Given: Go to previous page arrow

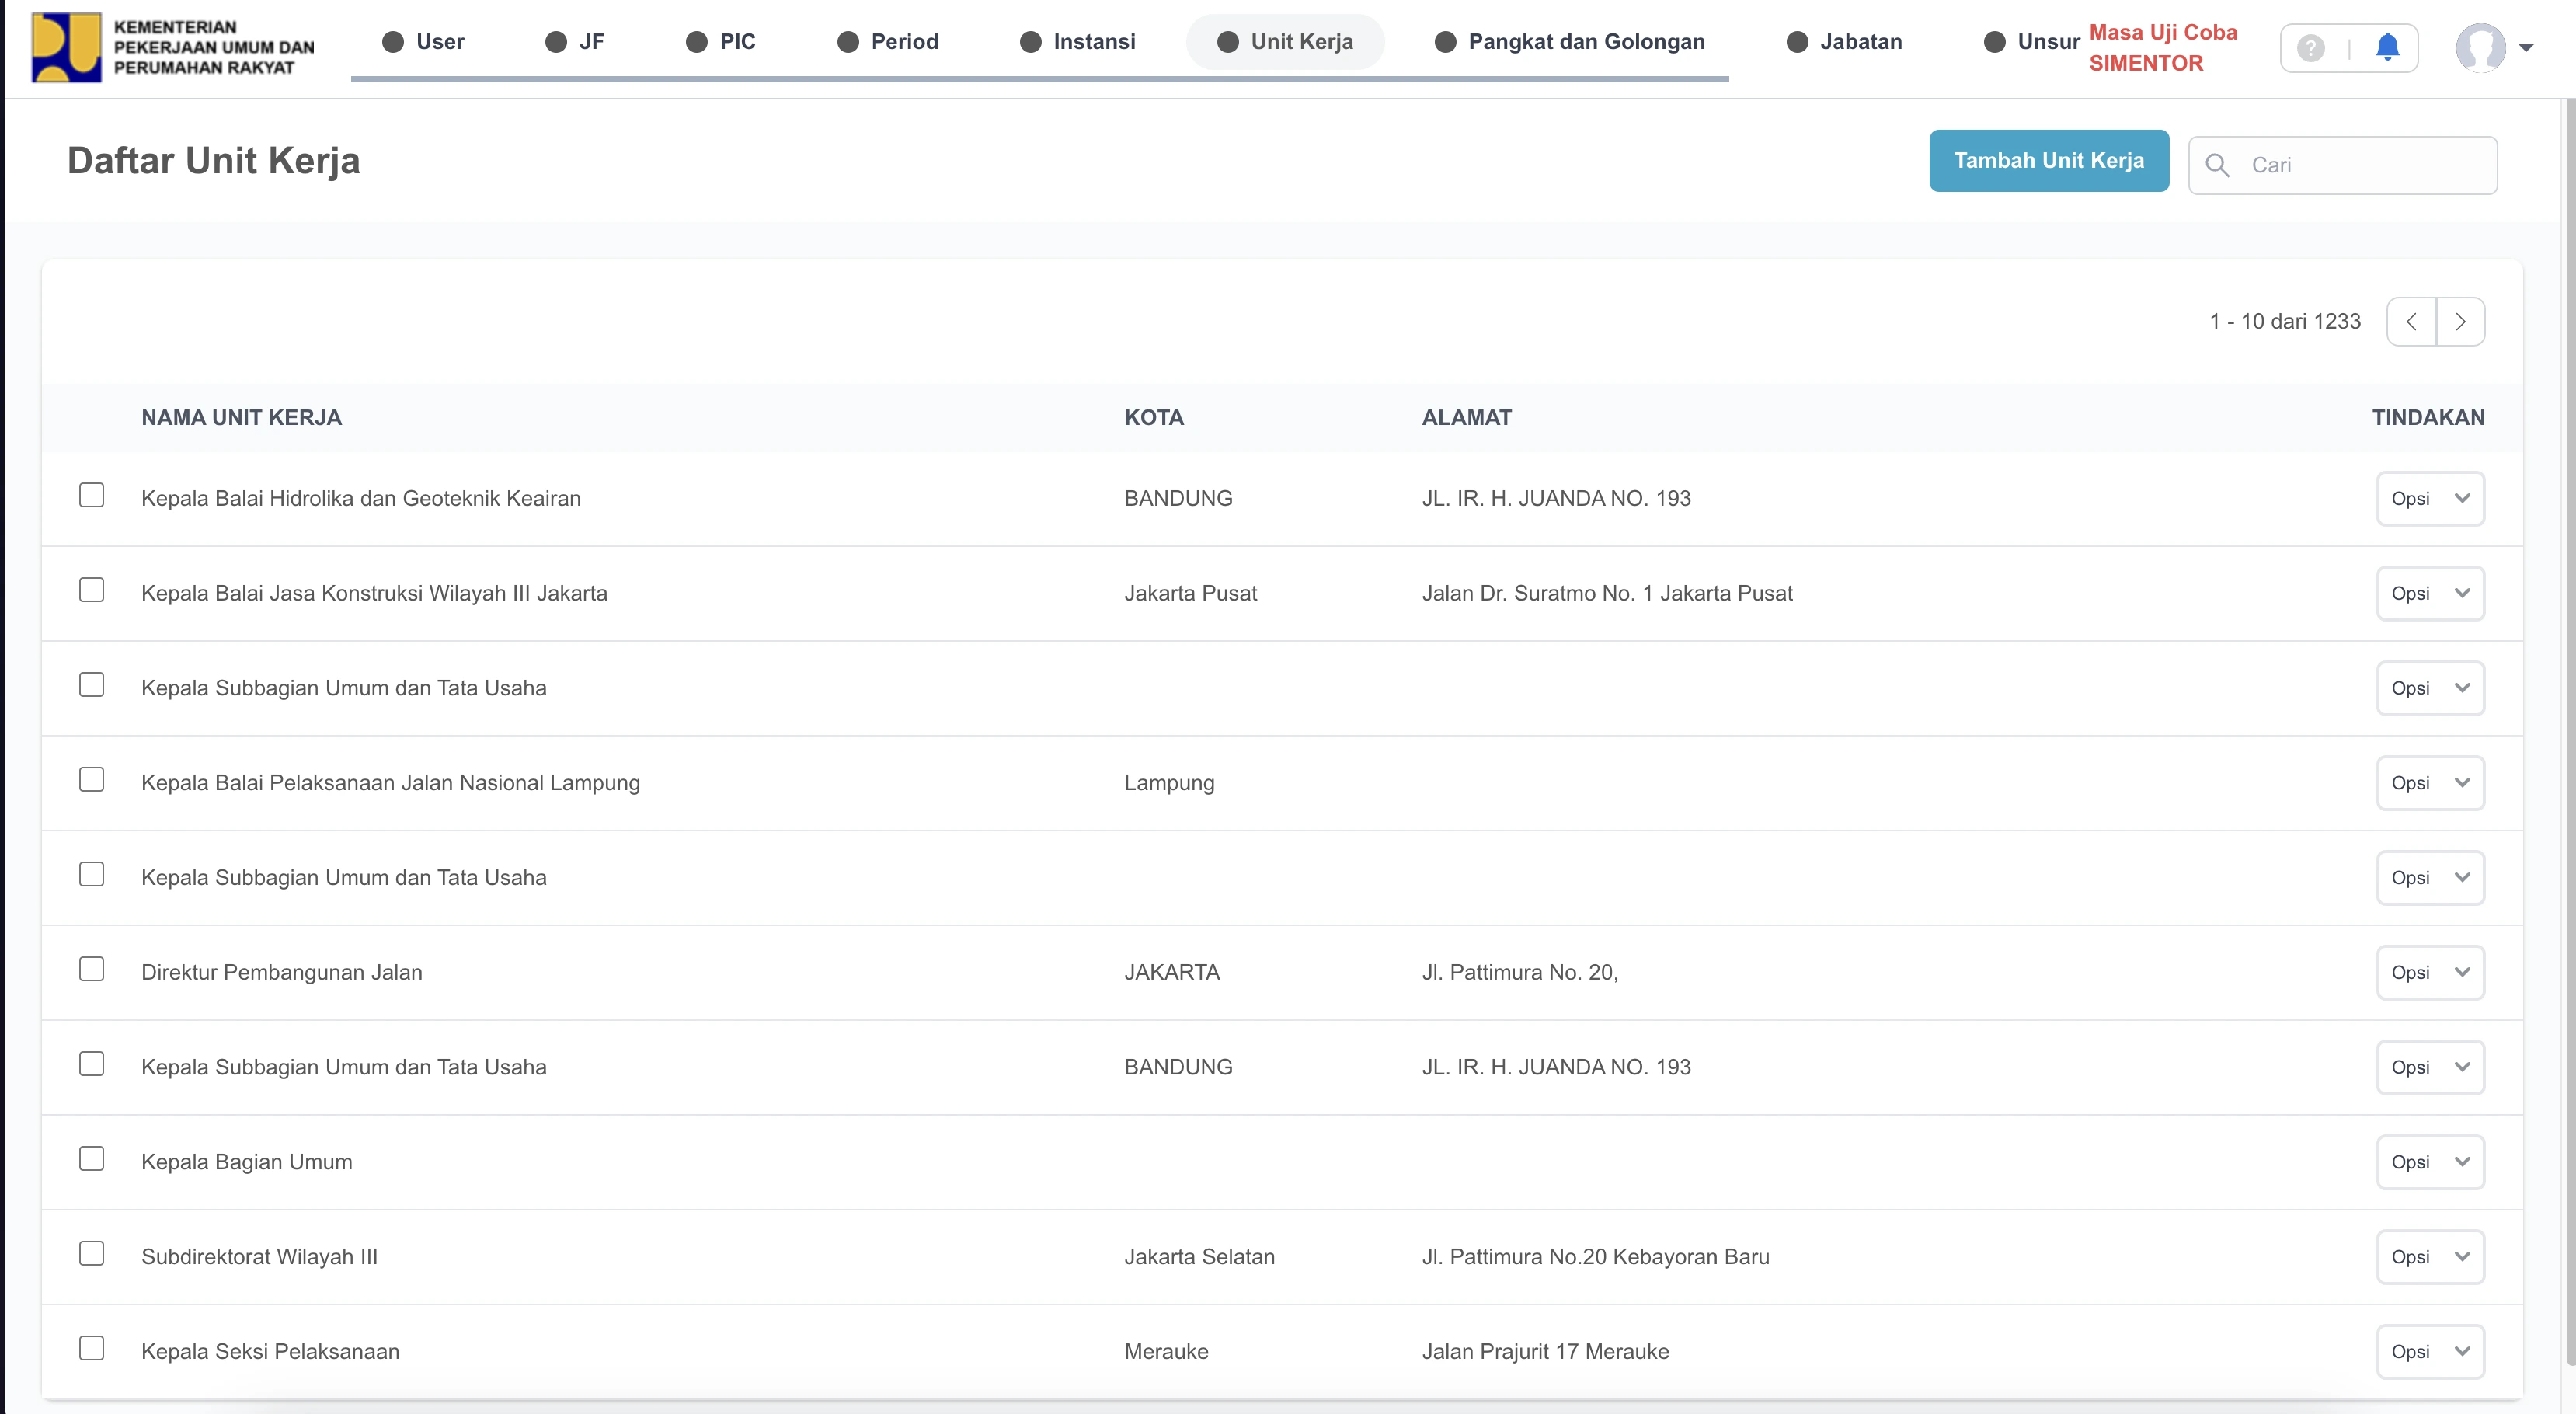Looking at the screenshot, I should pos(2411,322).
